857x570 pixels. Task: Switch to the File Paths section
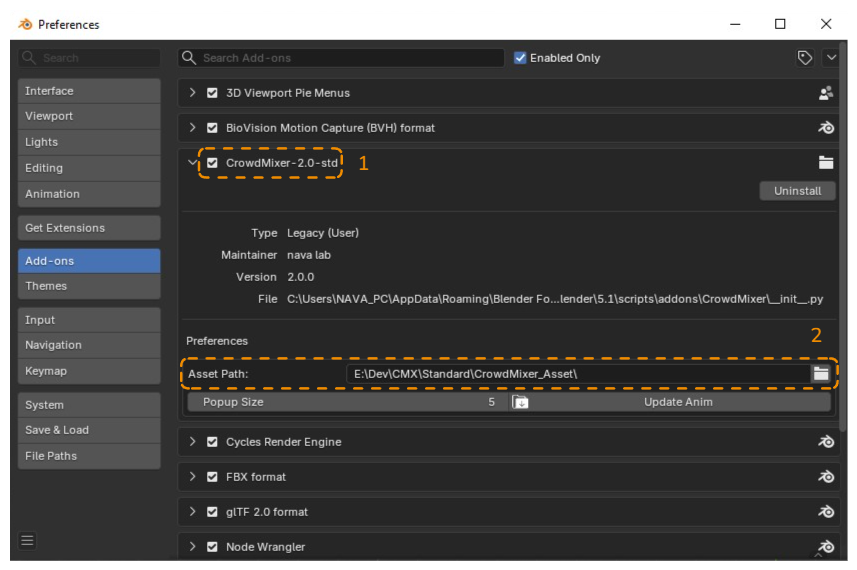(89, 456)
